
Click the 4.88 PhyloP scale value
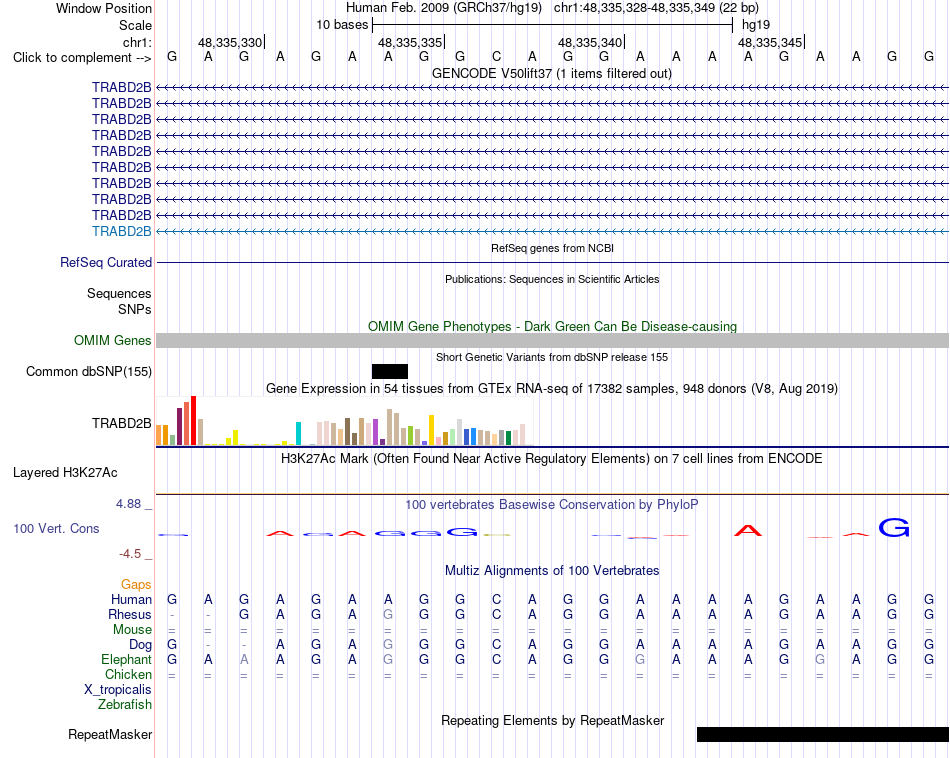128,504
